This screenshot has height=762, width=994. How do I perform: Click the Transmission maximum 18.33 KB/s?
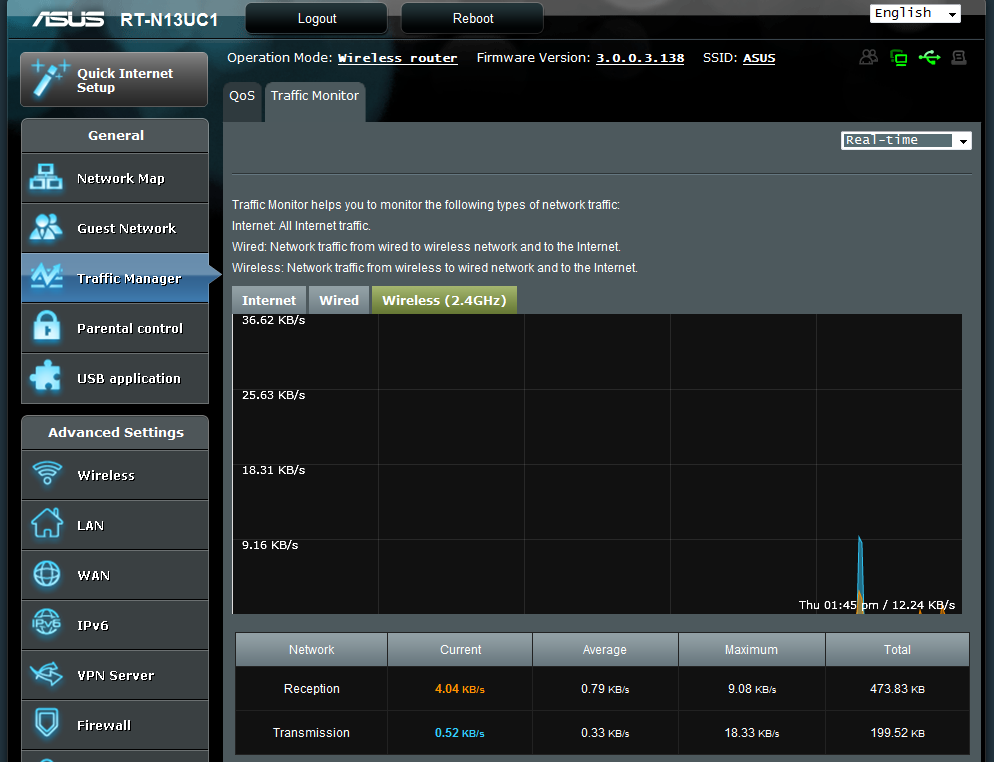pos(752,733)
